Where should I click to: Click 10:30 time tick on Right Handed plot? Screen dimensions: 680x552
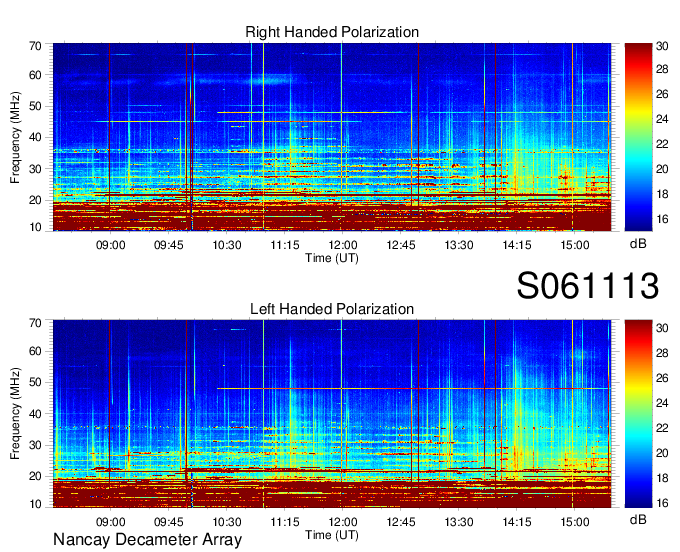click(x=227, y=245)
